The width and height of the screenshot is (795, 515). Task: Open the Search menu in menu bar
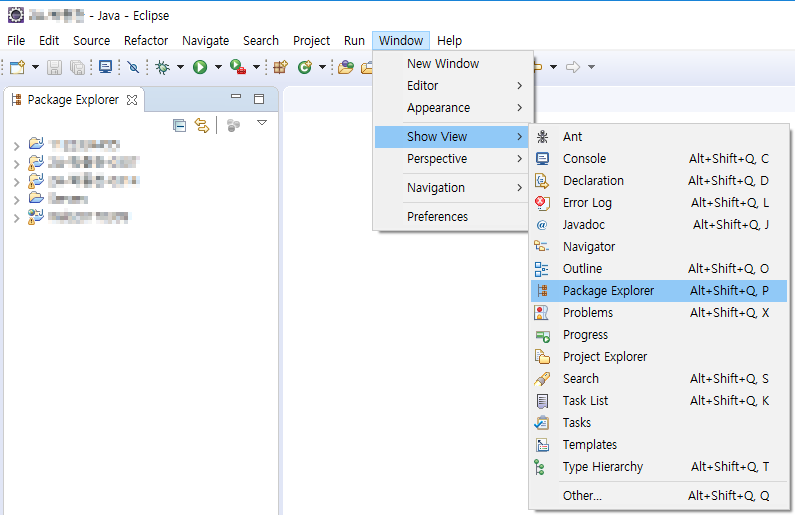click(261, 41)
